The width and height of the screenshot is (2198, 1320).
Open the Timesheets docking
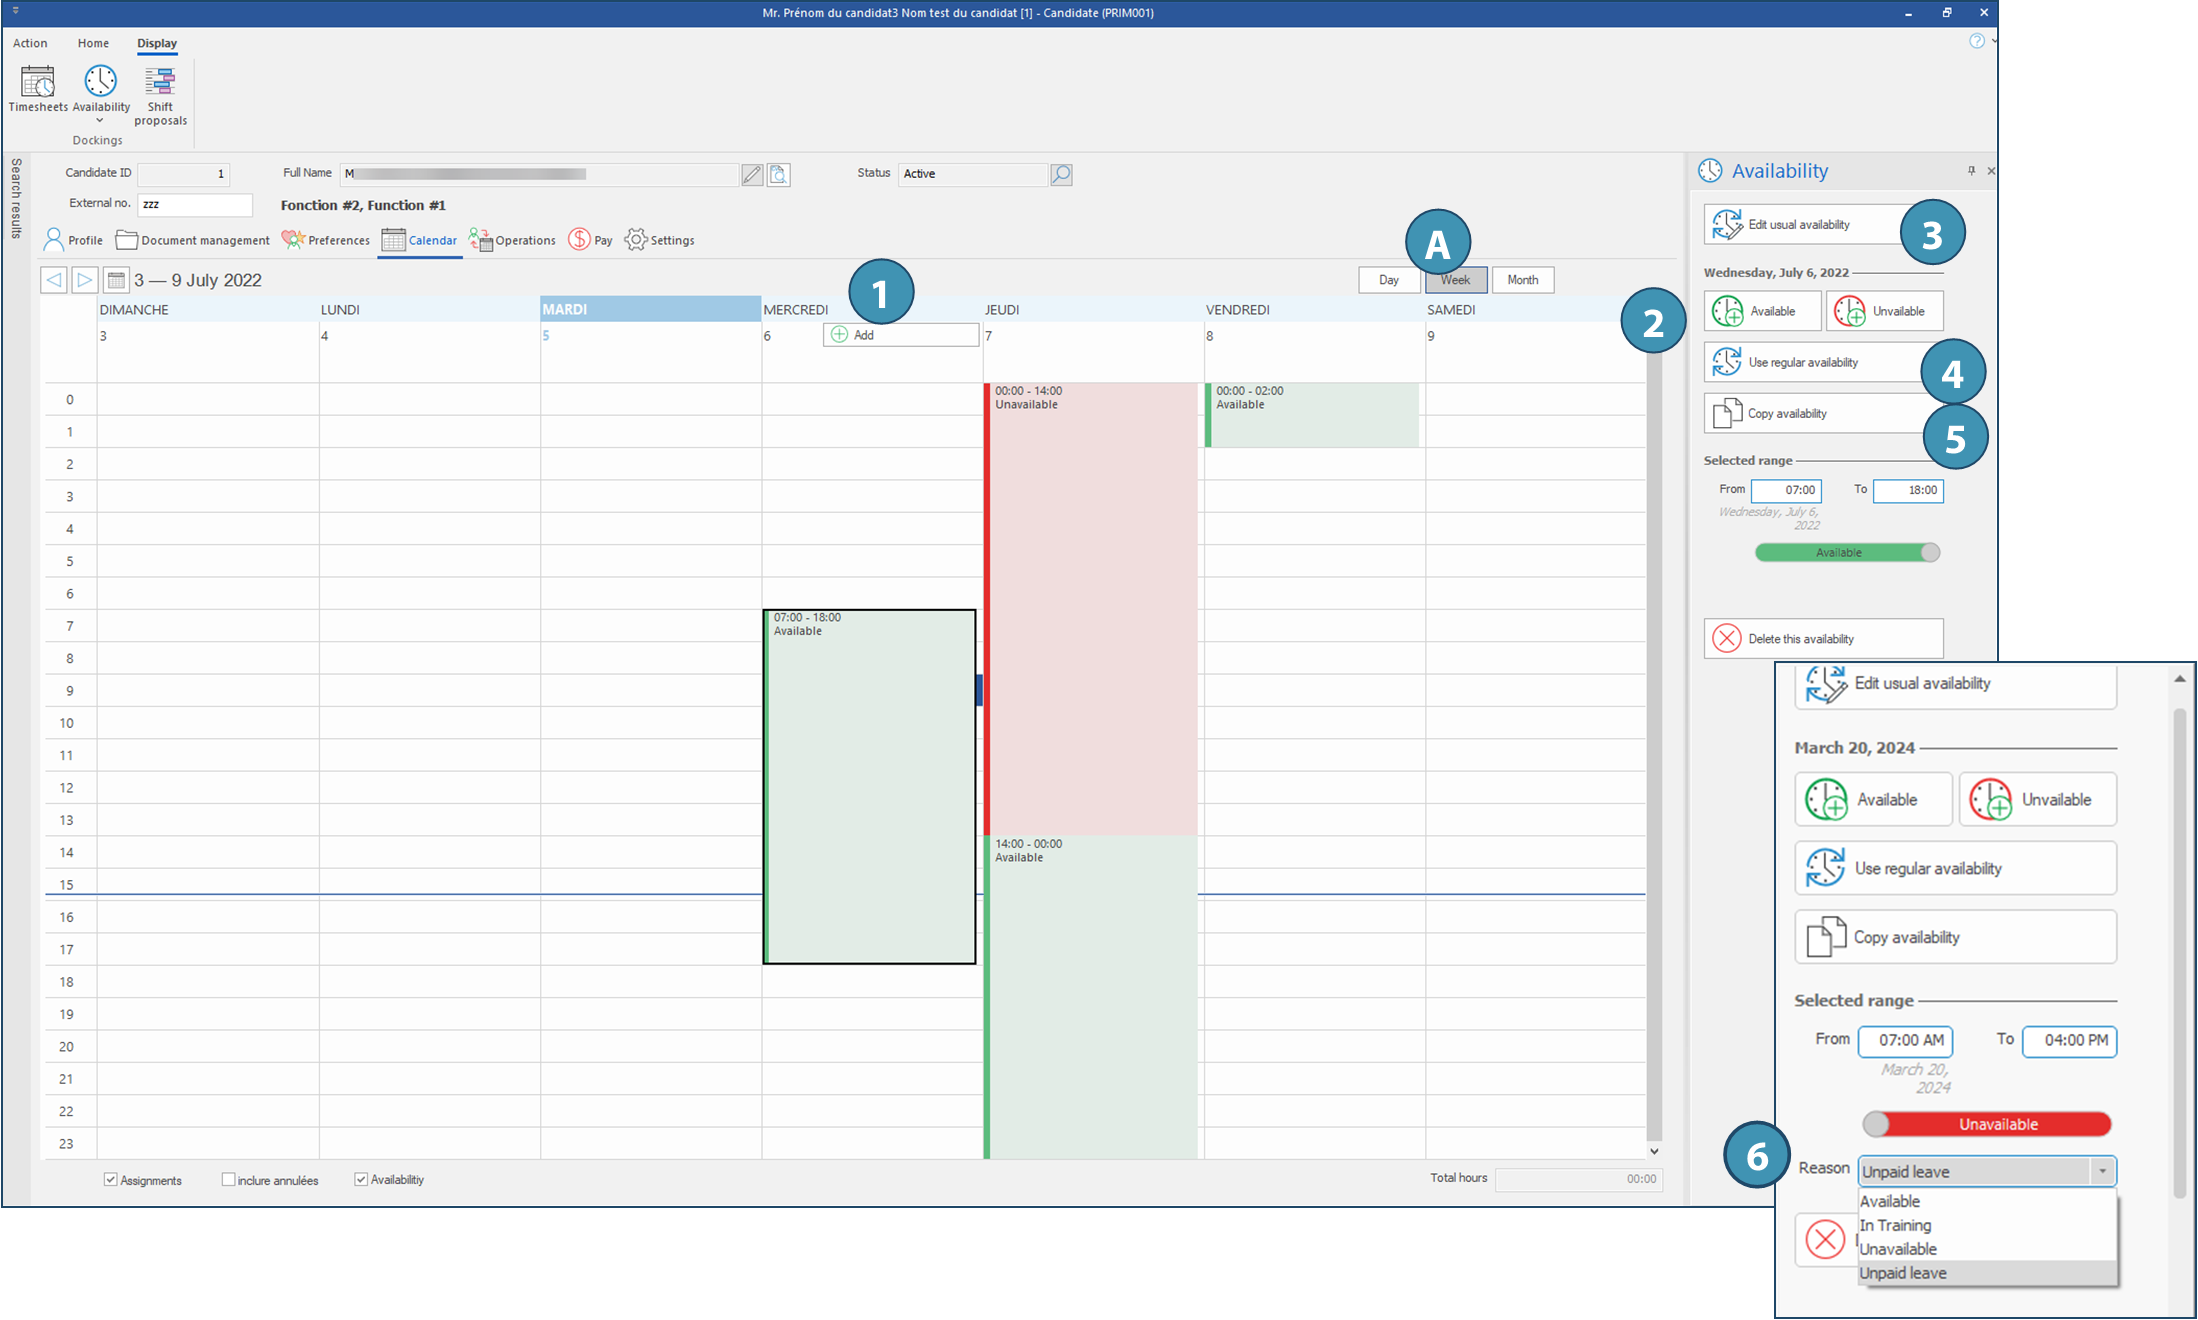click(38, 89)
